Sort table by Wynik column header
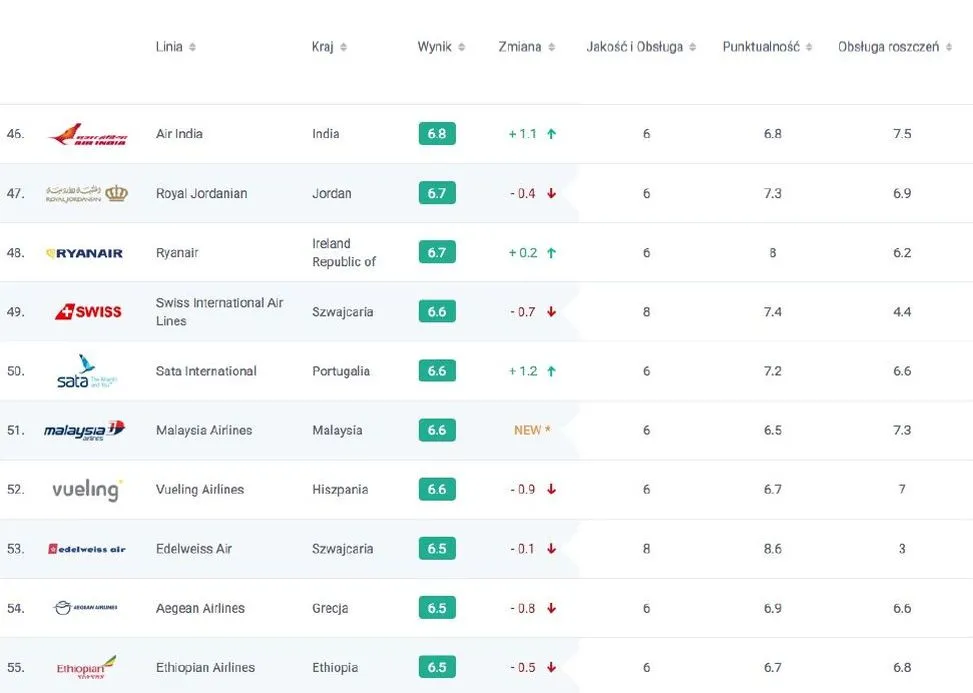This screenshot has width=973, height=693. click(441, 47)
